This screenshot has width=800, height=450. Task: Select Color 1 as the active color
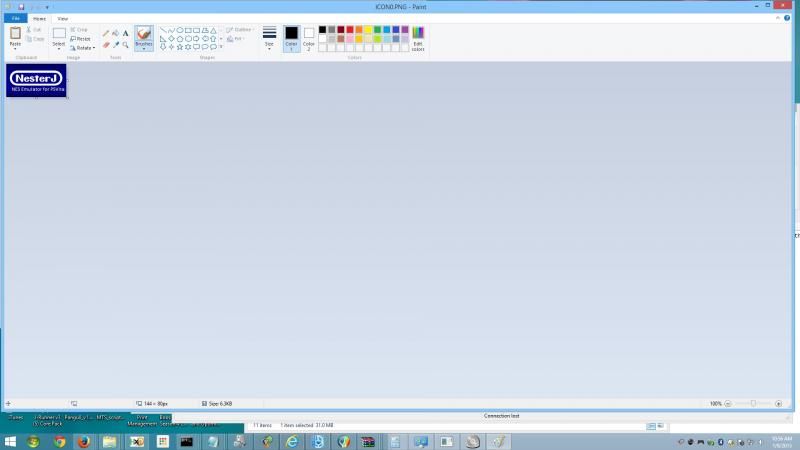tap(291, 37)
